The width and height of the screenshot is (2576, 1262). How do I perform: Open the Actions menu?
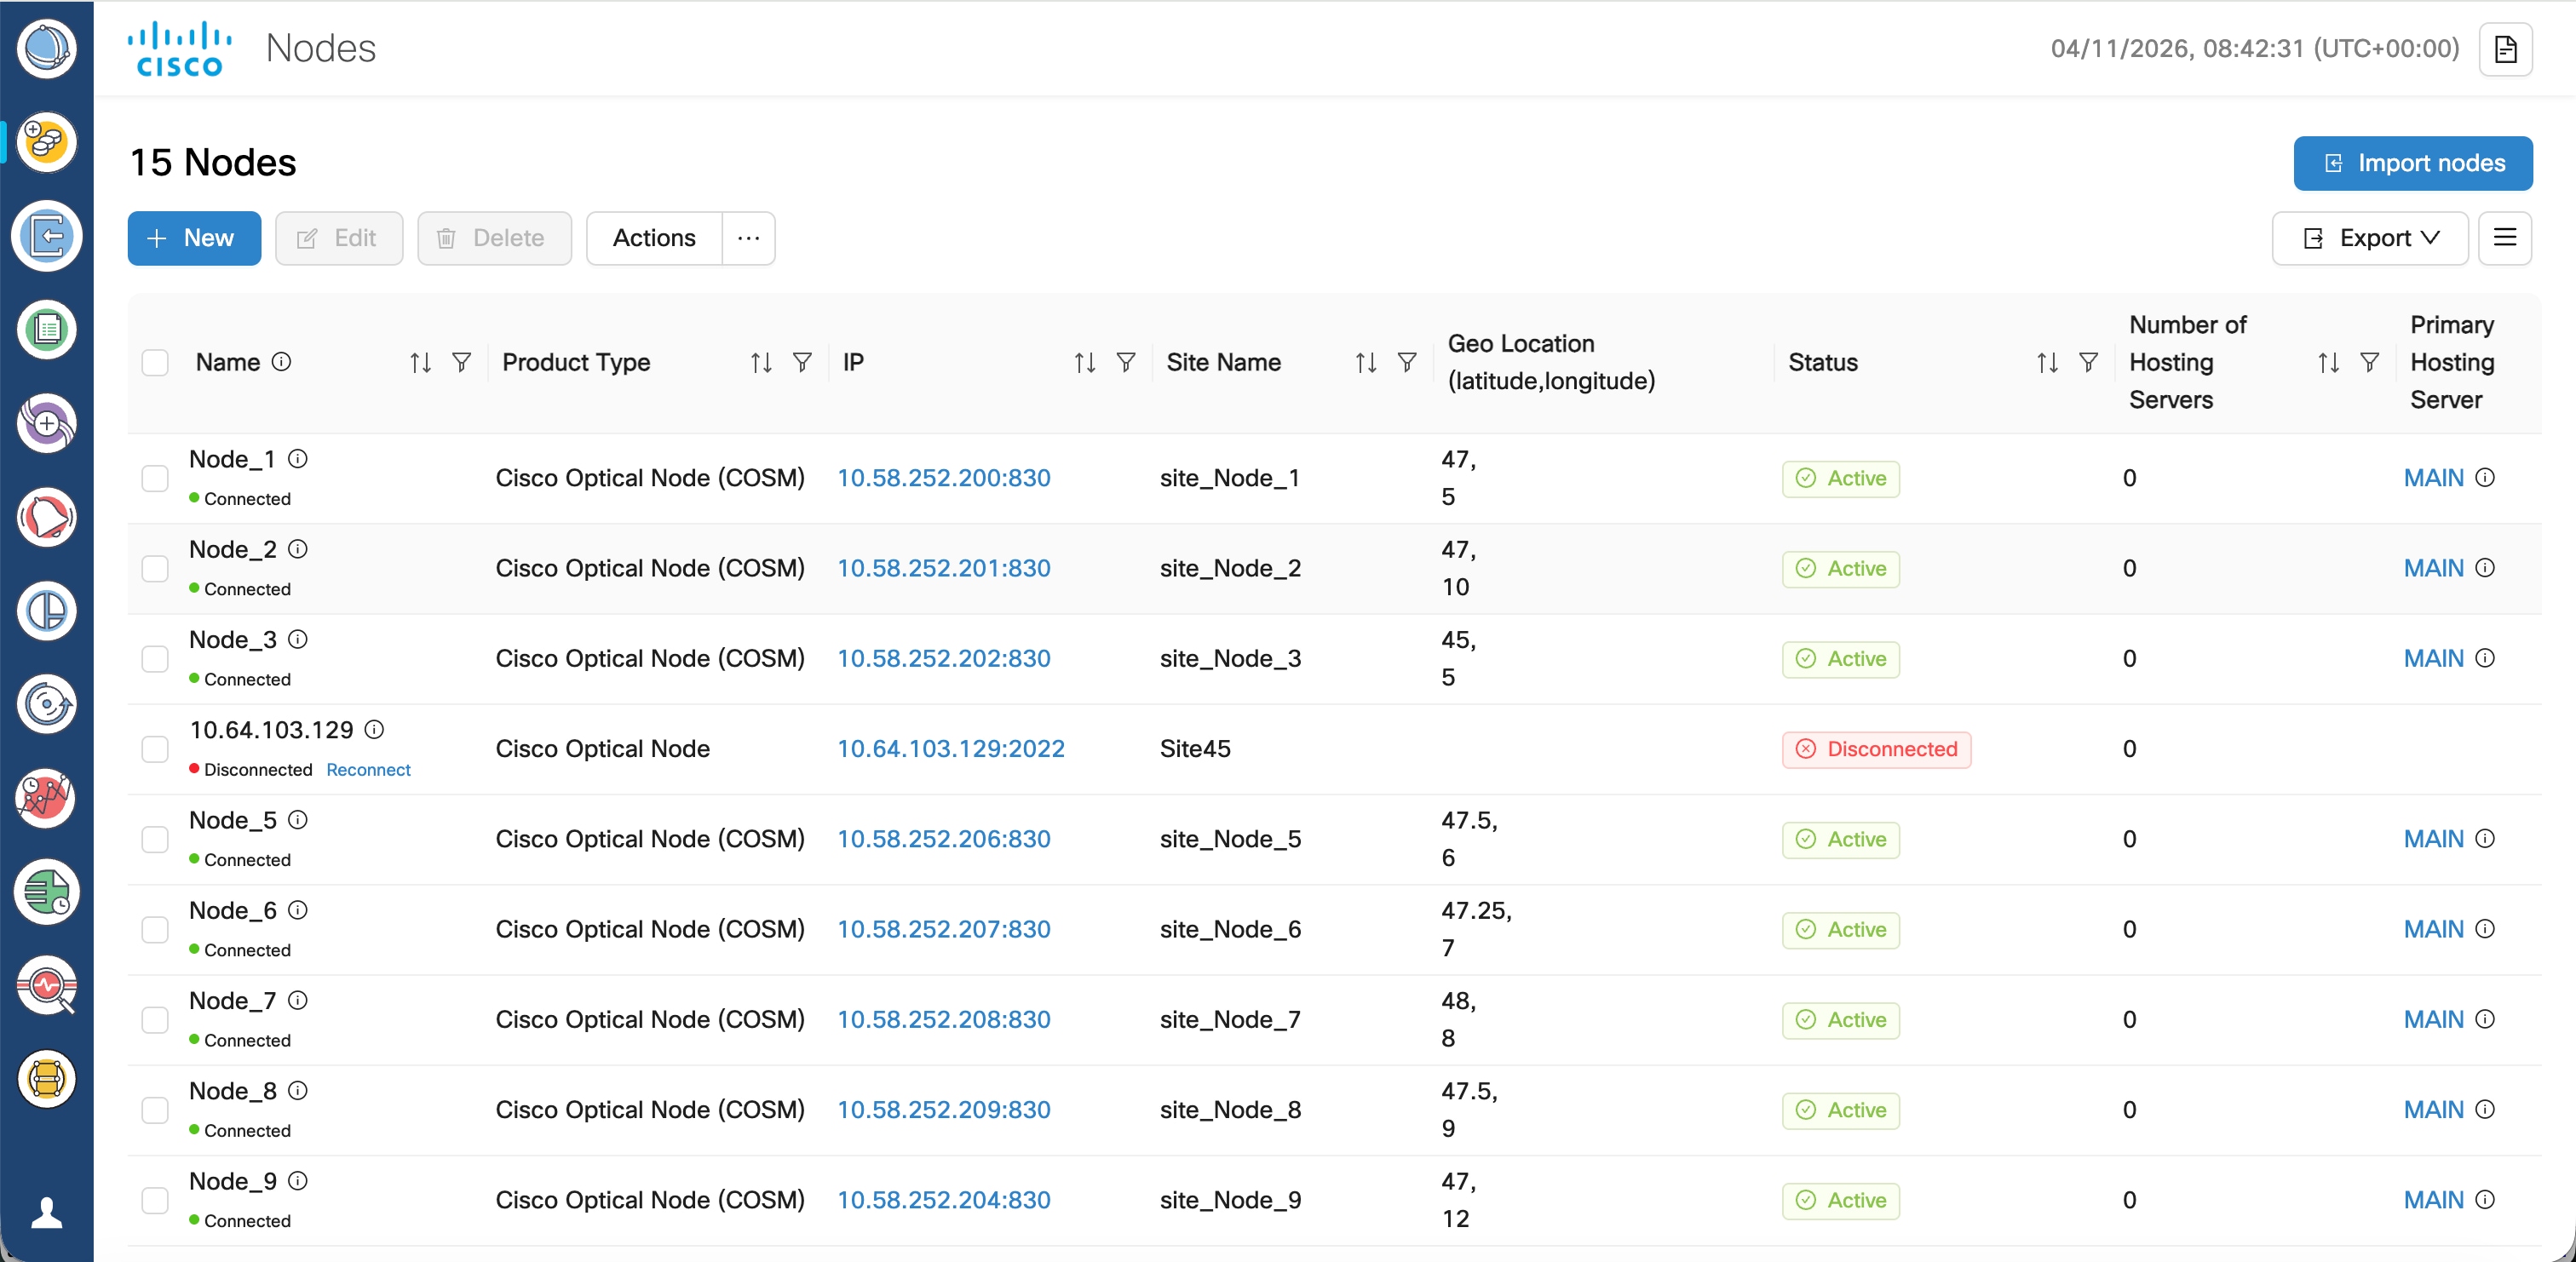click(x=654, y=238)
